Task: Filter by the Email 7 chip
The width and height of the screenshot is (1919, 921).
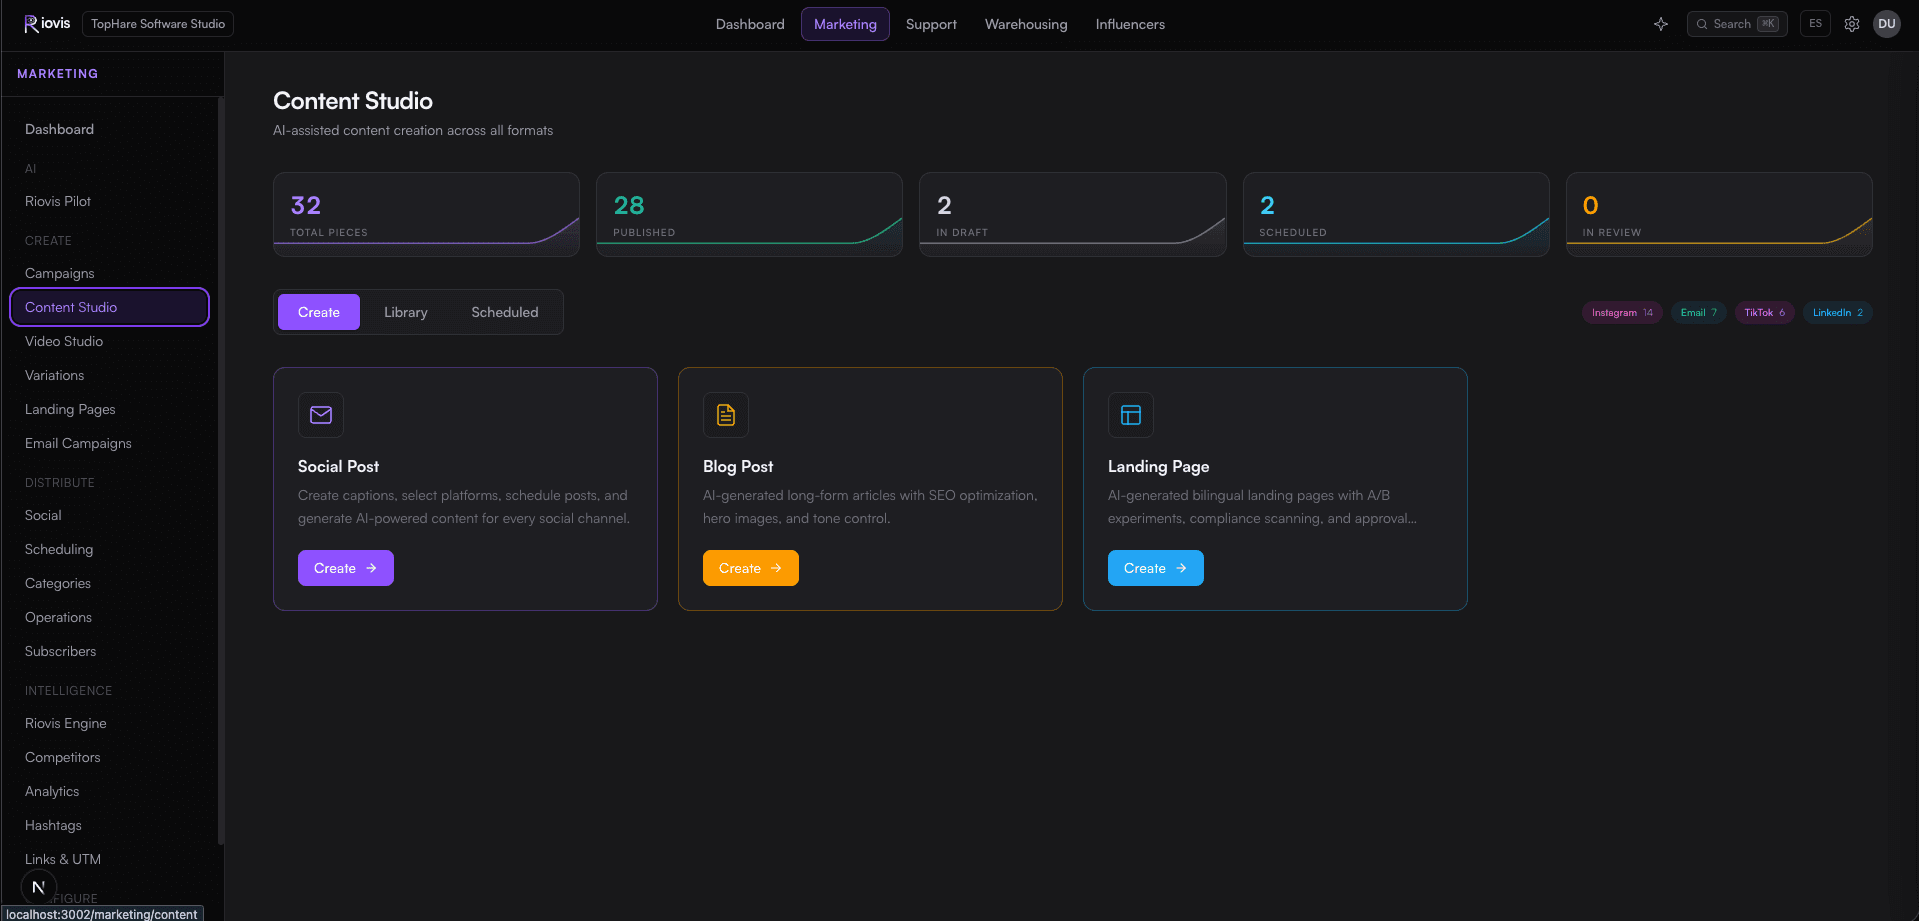Action: tap(1699, 313)
